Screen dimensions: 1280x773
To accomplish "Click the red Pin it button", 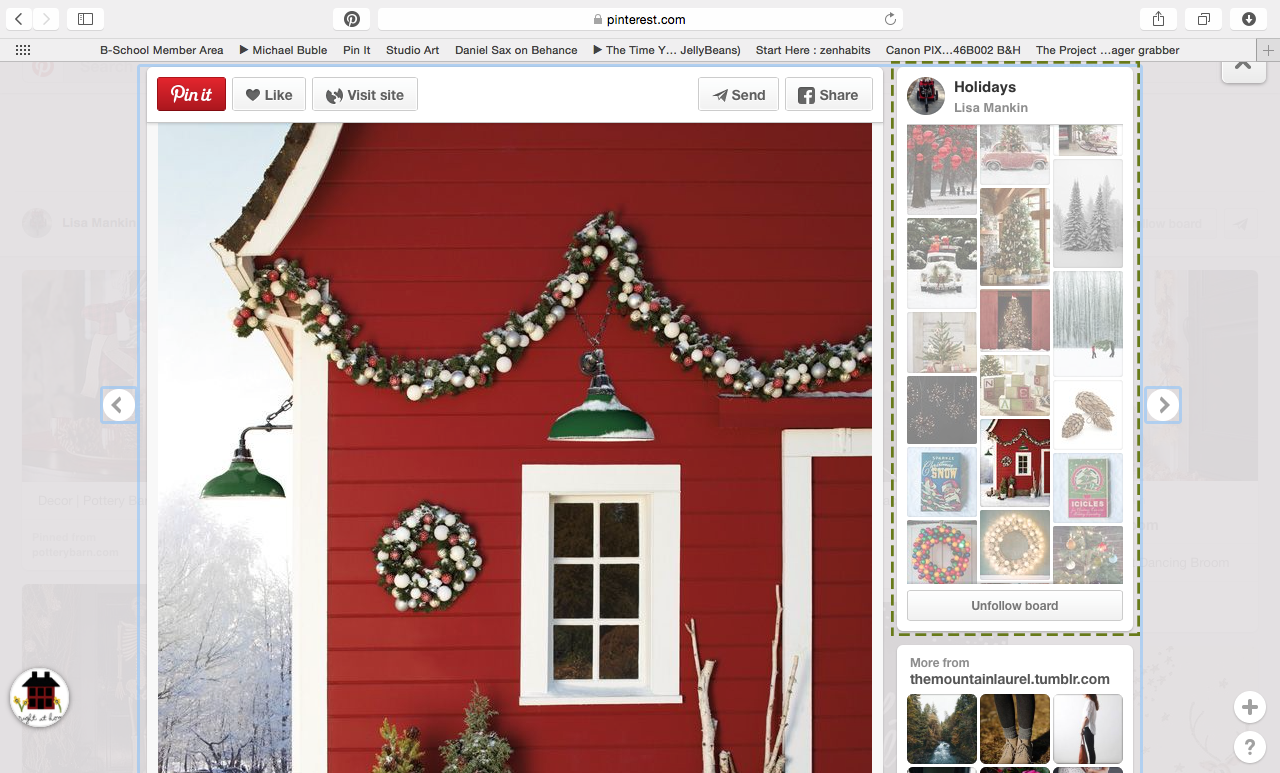I will coord(191,94).
